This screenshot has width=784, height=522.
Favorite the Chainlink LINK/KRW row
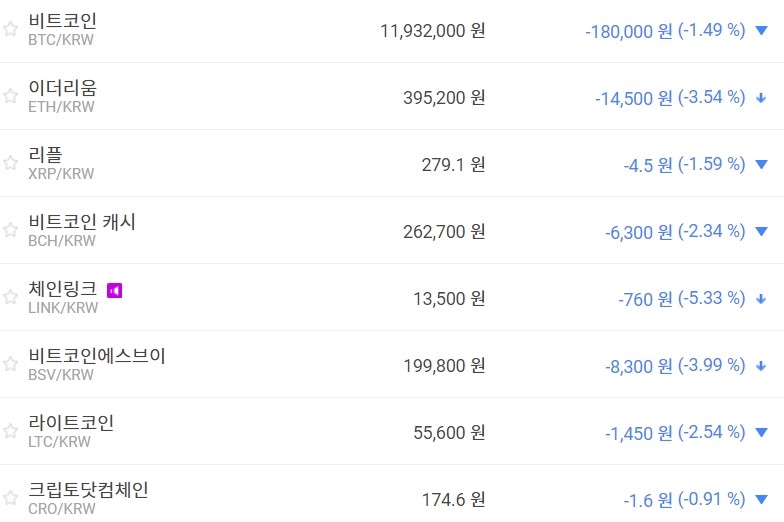10,297
